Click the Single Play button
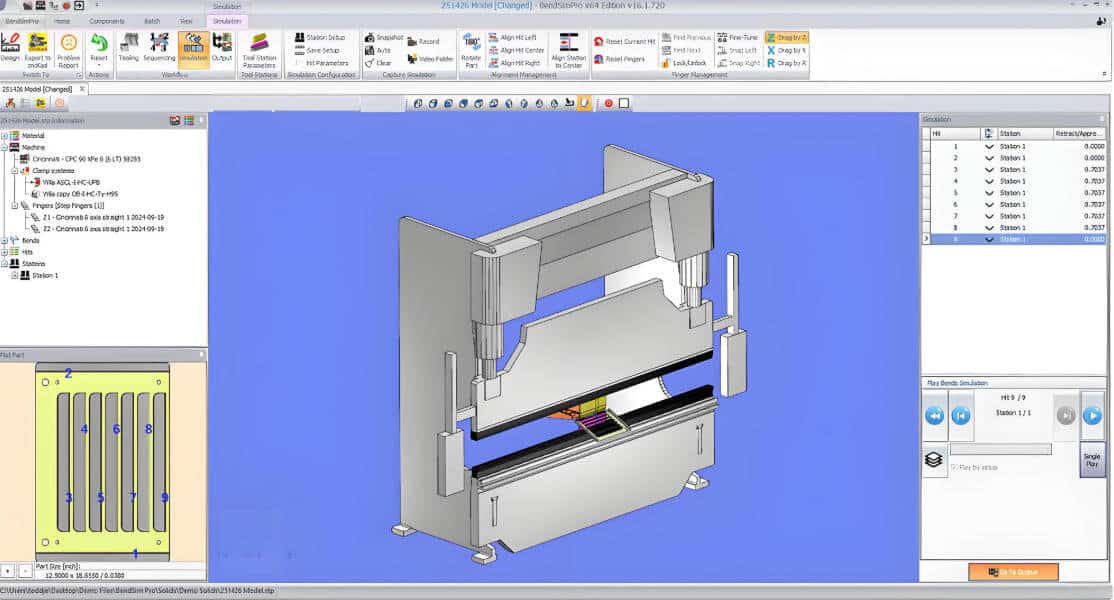The width and height of the screenshot is (1114, 600). (1092, 459)
